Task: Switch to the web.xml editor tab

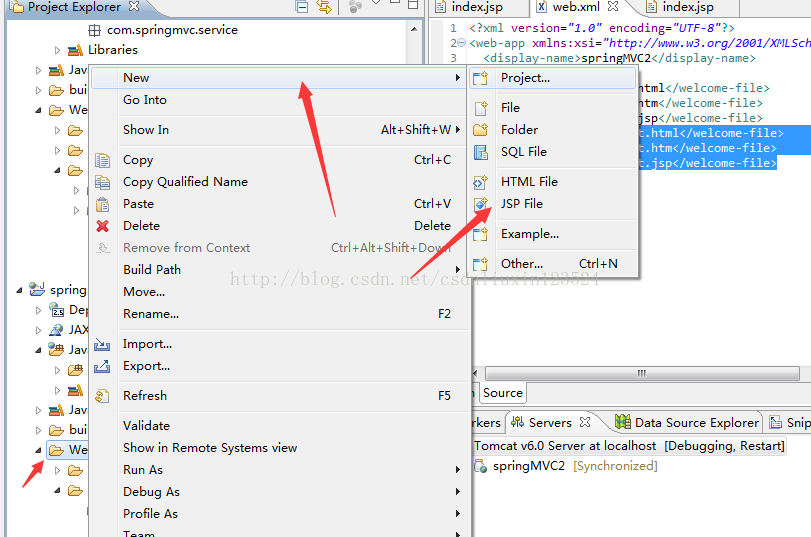Action: click(576, 7)
